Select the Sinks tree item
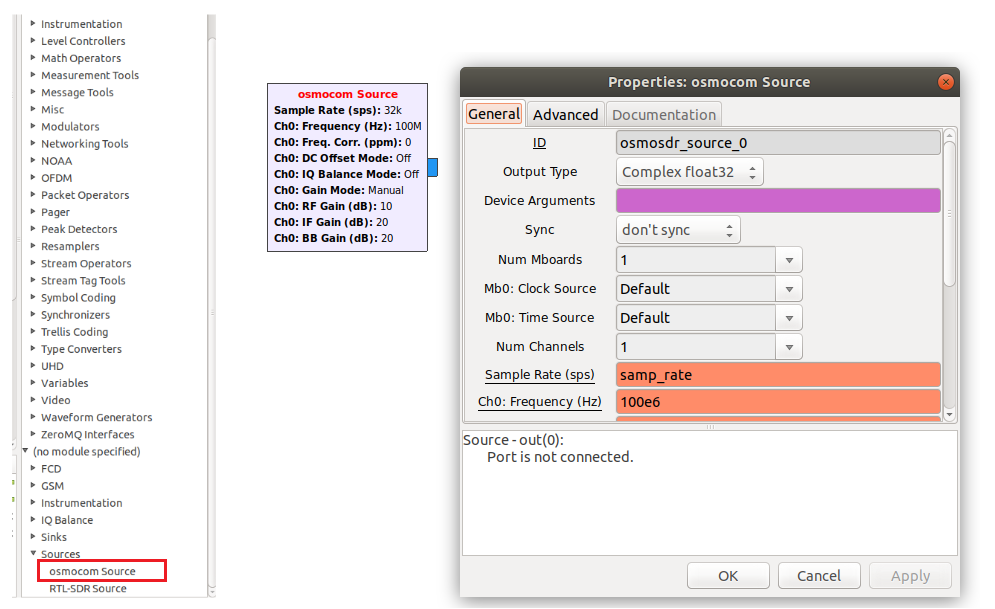The image size is (995, 609). tap(54, 537)
